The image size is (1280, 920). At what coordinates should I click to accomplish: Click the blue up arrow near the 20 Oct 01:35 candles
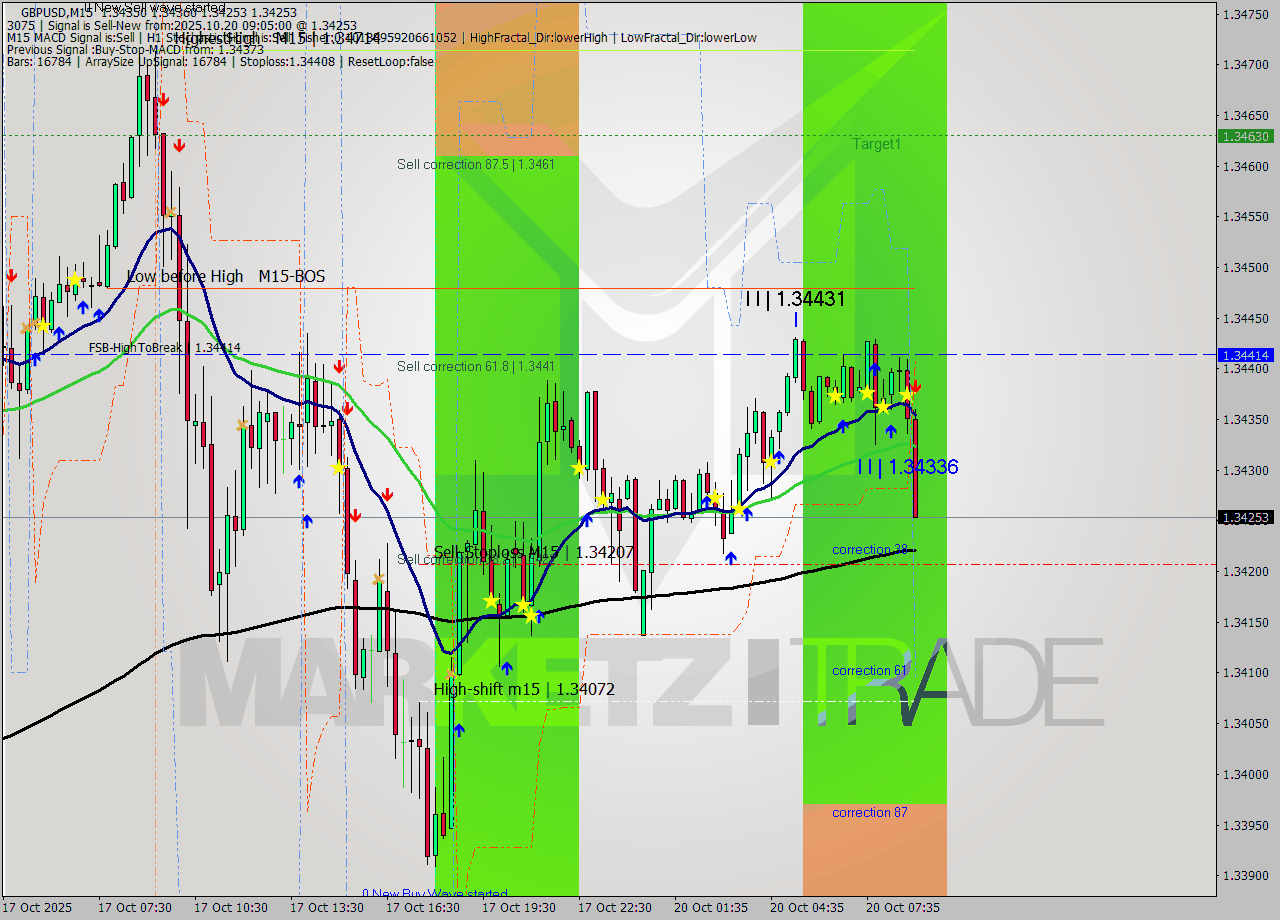pos(731,558)
